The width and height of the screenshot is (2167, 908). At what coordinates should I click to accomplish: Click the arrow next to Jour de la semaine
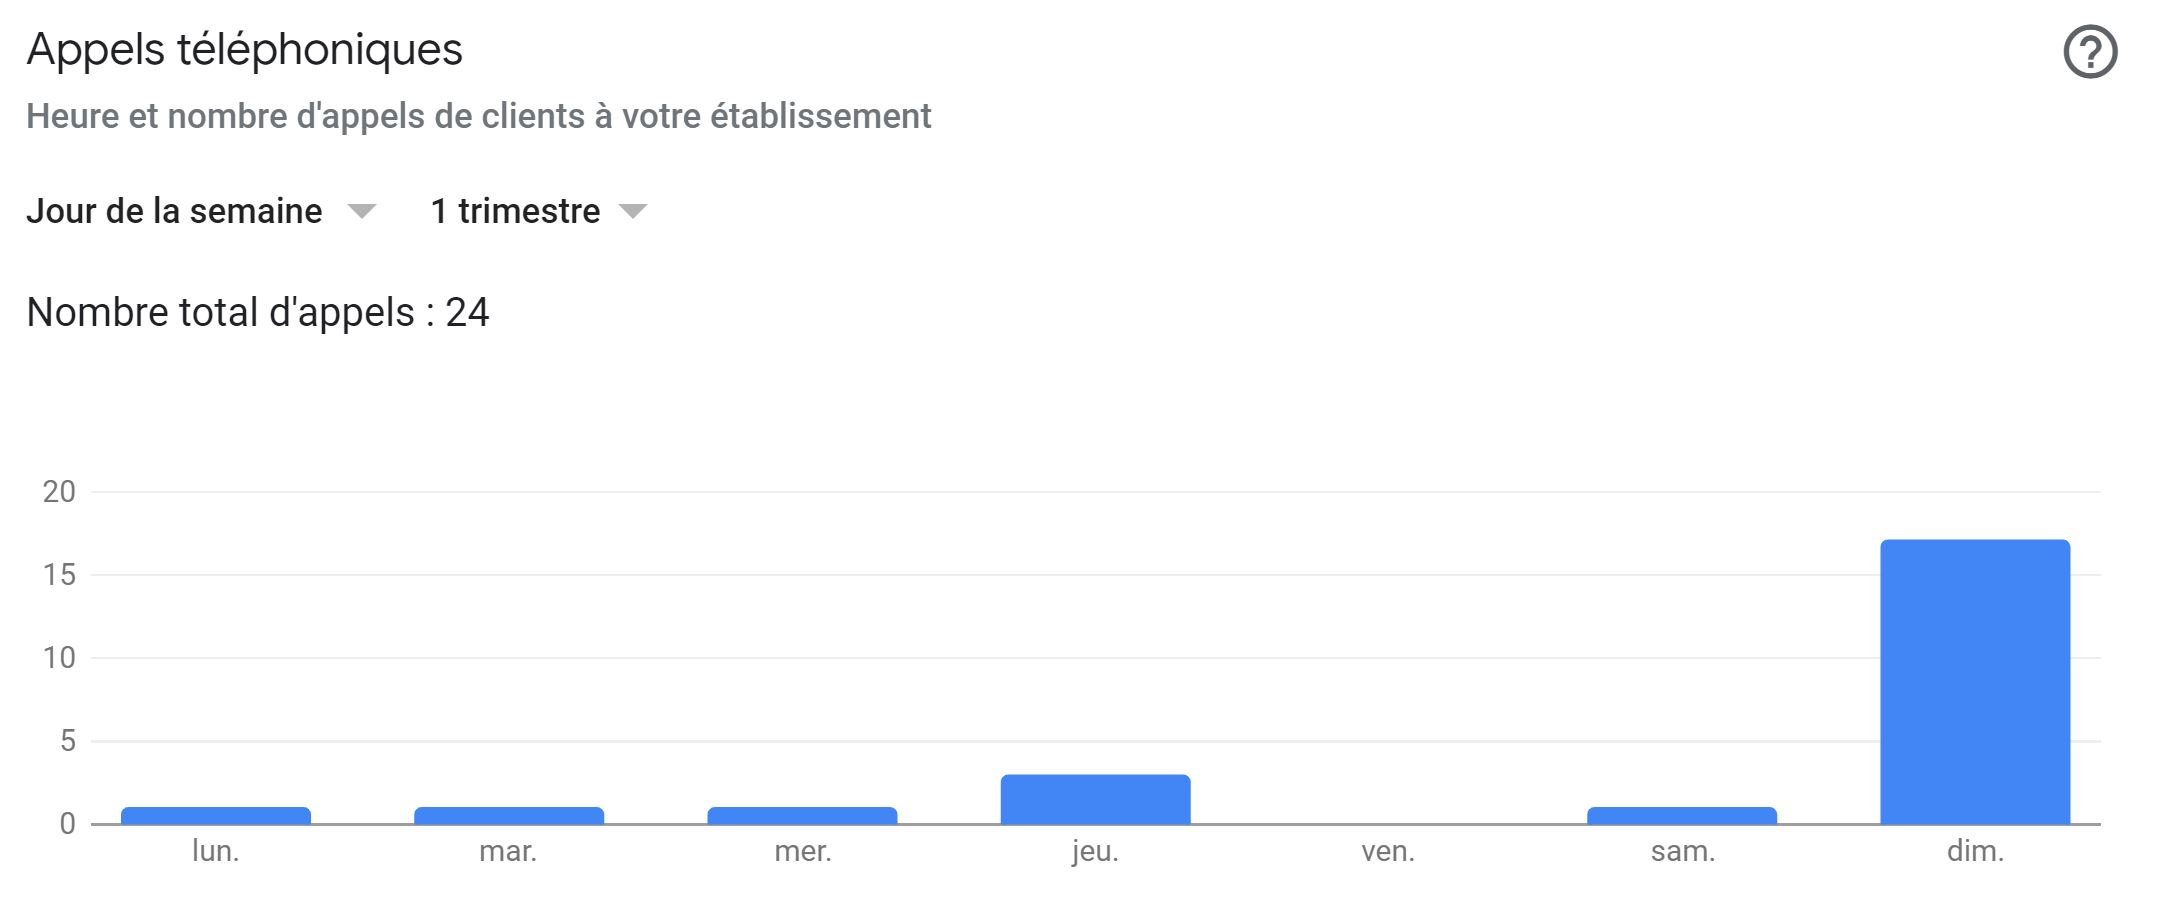pyautogui.click(x=361, y=212)
